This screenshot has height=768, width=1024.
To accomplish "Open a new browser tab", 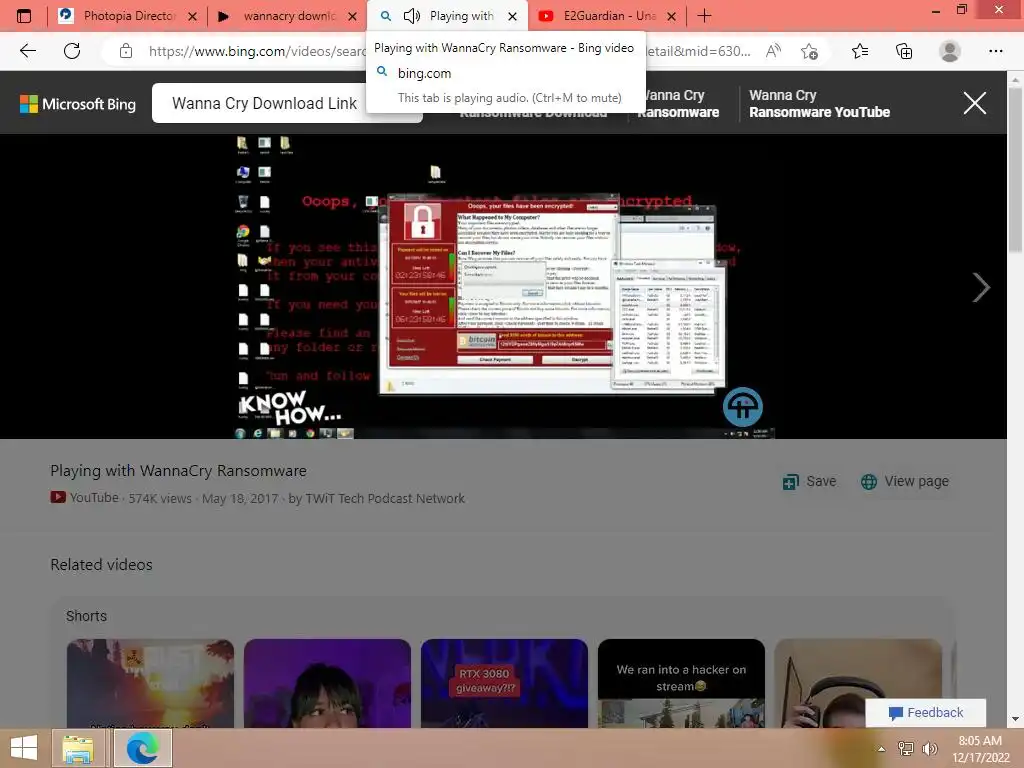I will pos(704,16).
